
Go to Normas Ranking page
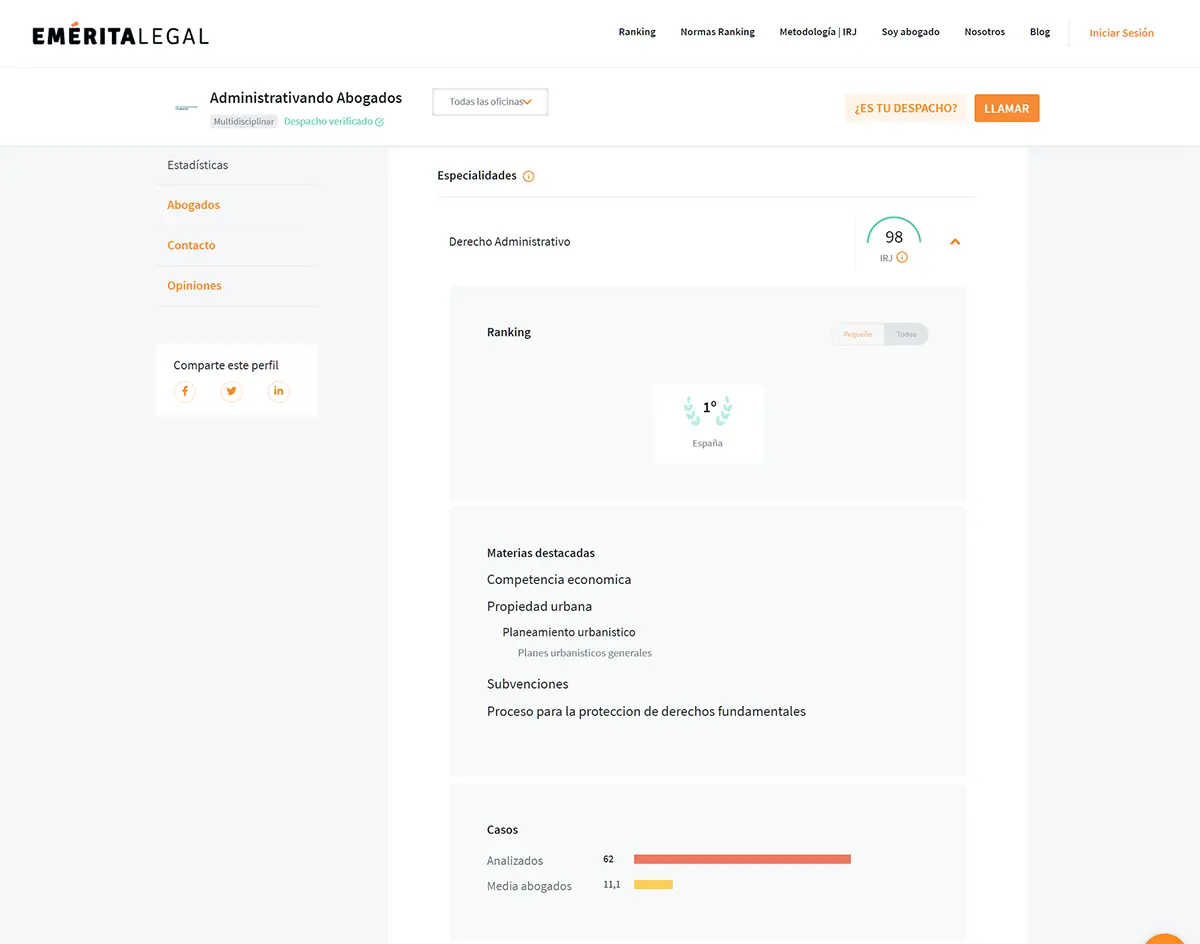(x=717, y=32)
